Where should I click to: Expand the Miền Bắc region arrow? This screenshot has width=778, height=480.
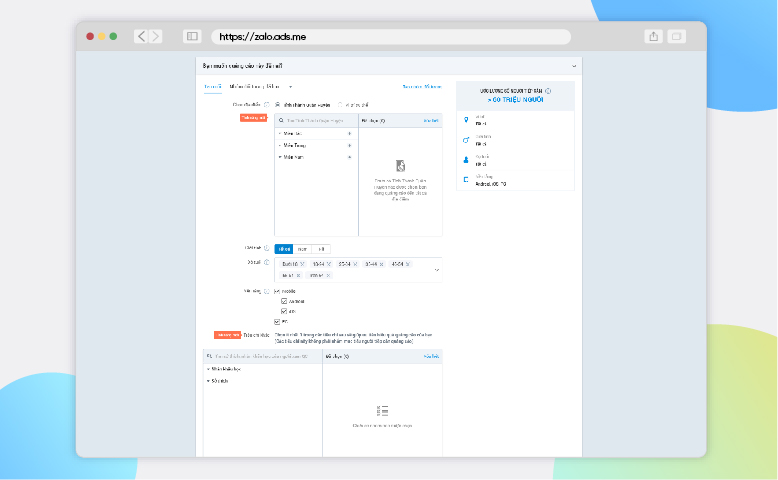pyautogui.click(x=280, y=134)
